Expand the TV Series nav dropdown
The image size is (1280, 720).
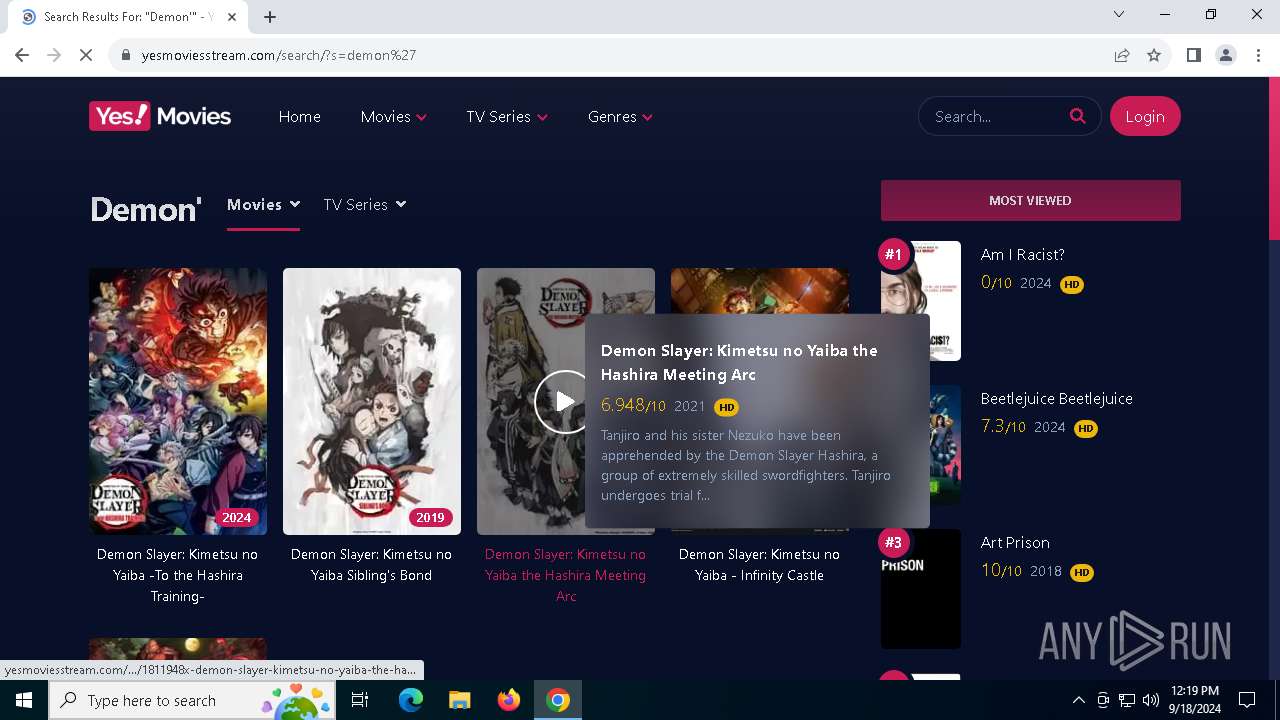click(507, 116)
